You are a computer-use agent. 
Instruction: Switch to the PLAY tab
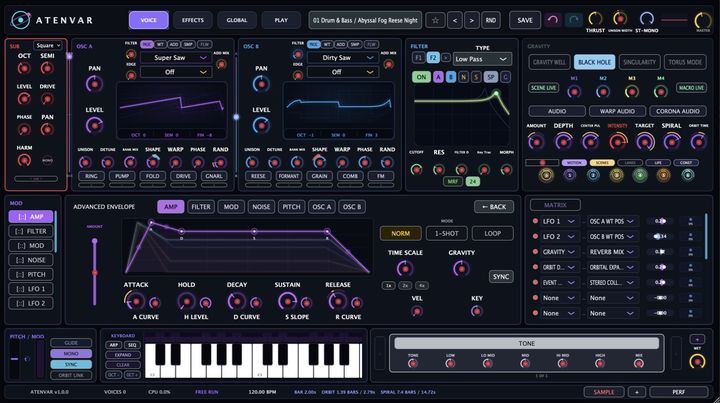[281, 20]
